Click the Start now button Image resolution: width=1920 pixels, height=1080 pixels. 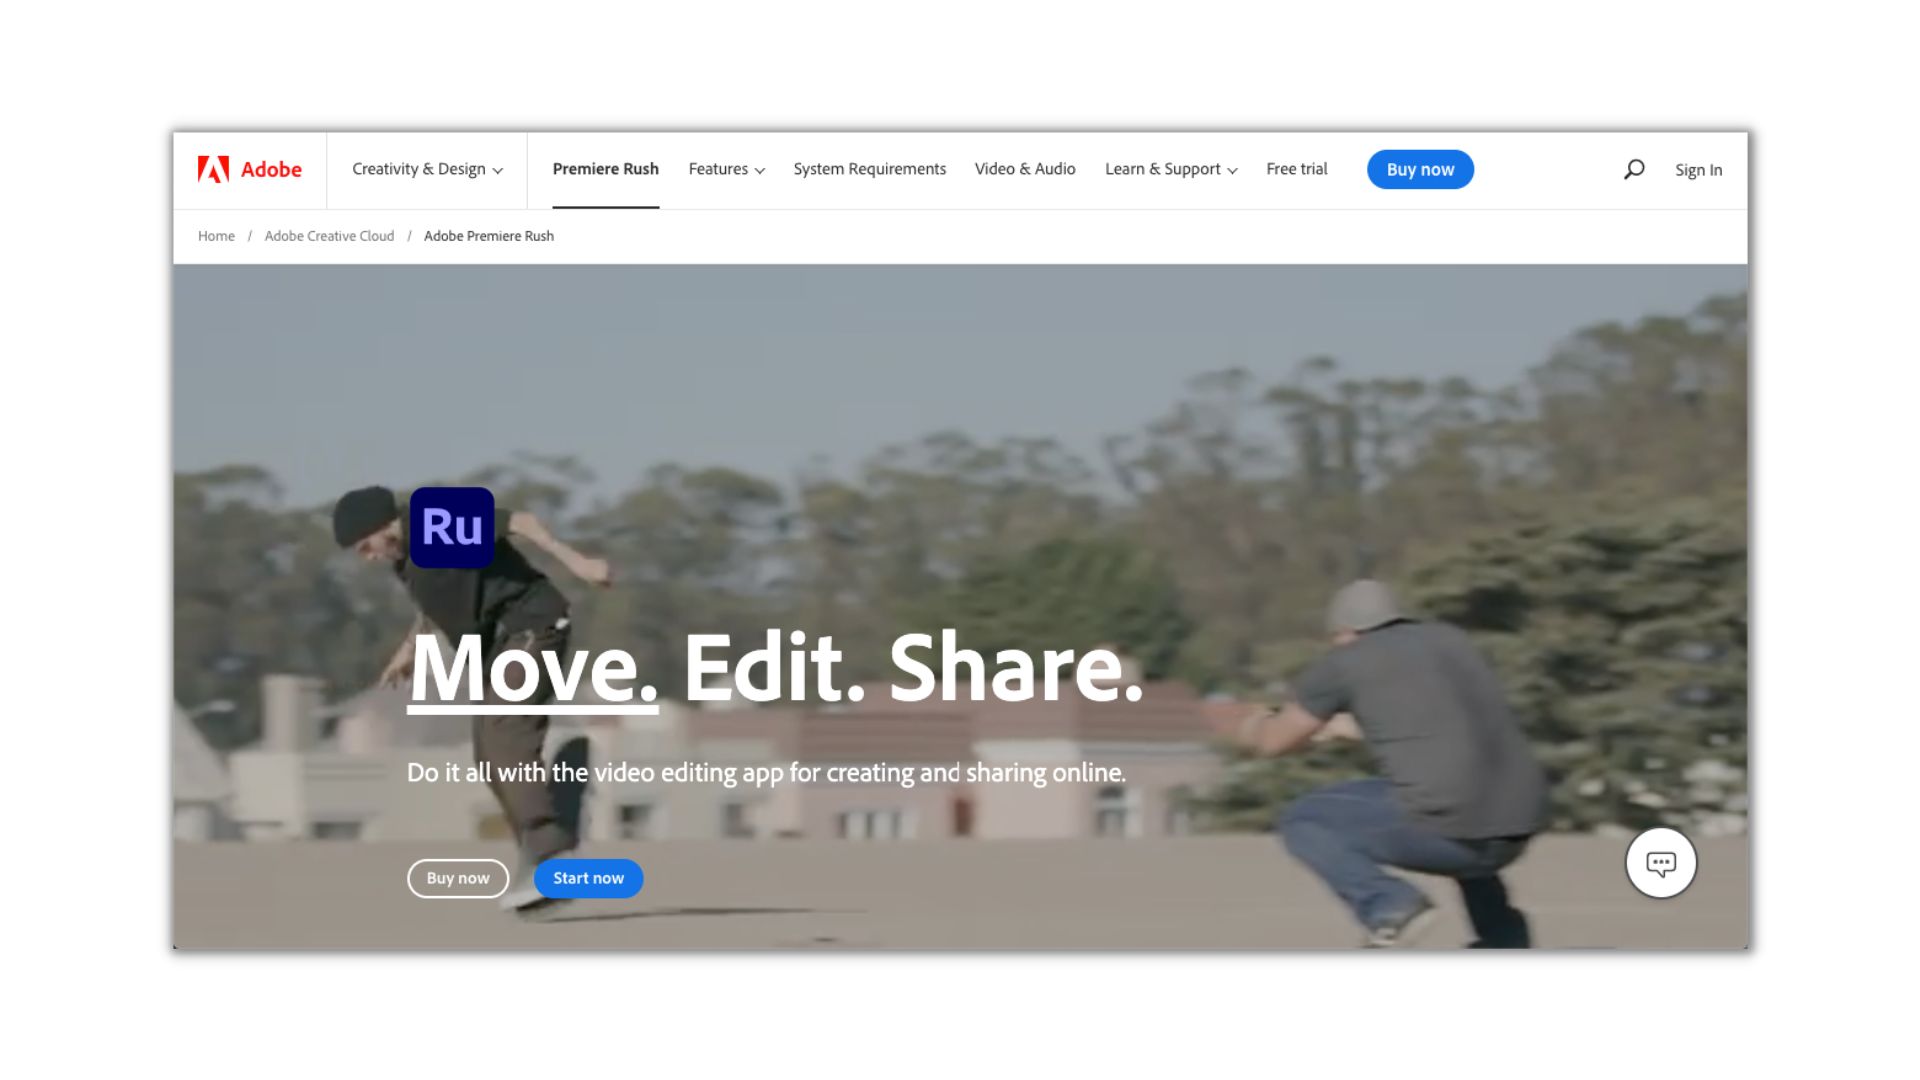tap(588, 878)
